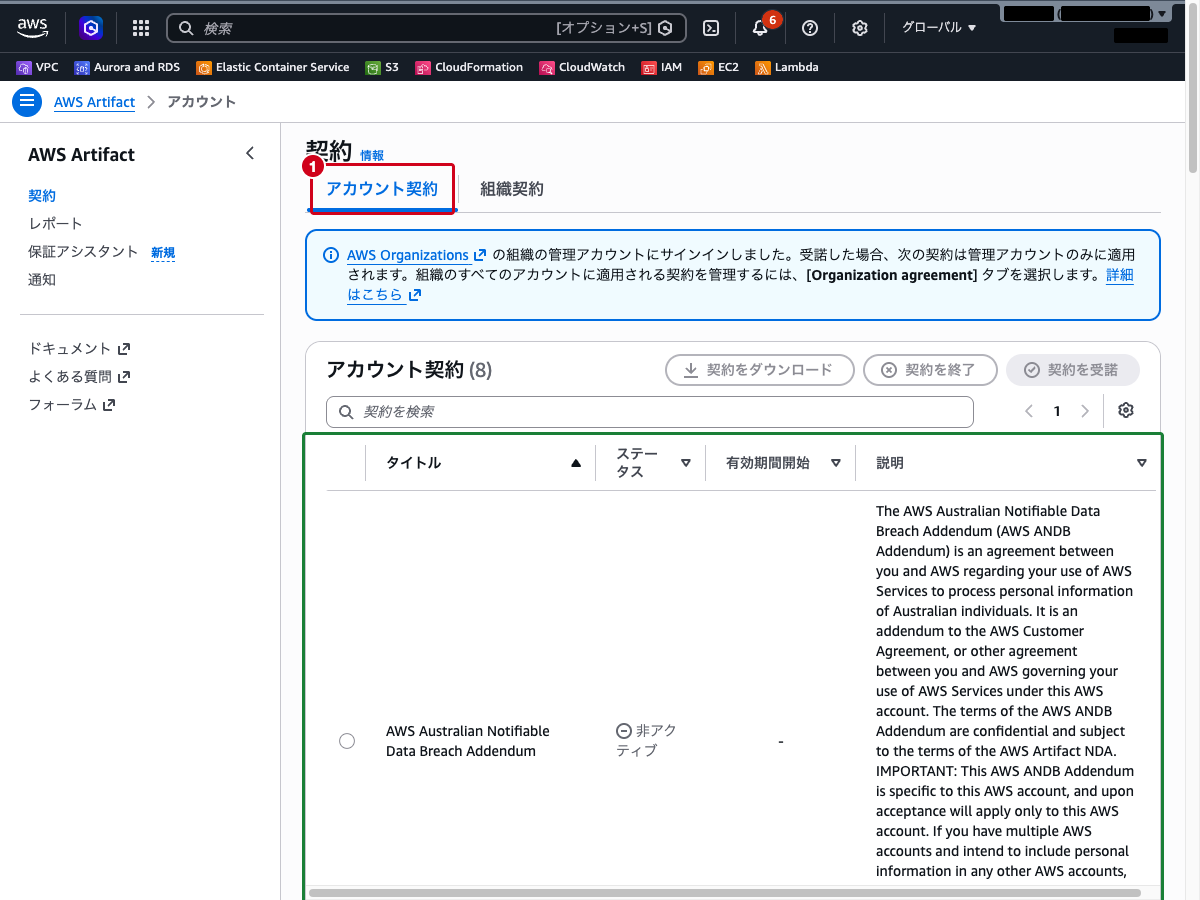This screenshot has height=900, width=1200.
Task: Switch to アカウント契約 tab
Action: click(382, 189)
